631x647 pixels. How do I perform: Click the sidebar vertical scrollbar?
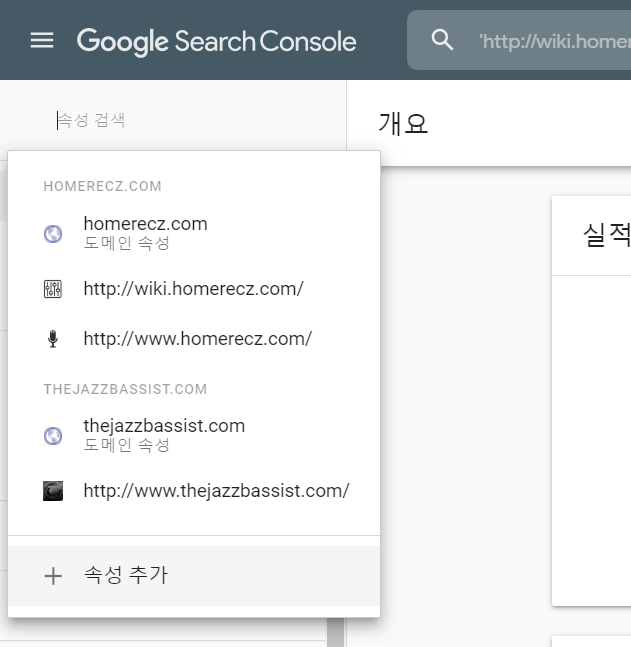336,632
